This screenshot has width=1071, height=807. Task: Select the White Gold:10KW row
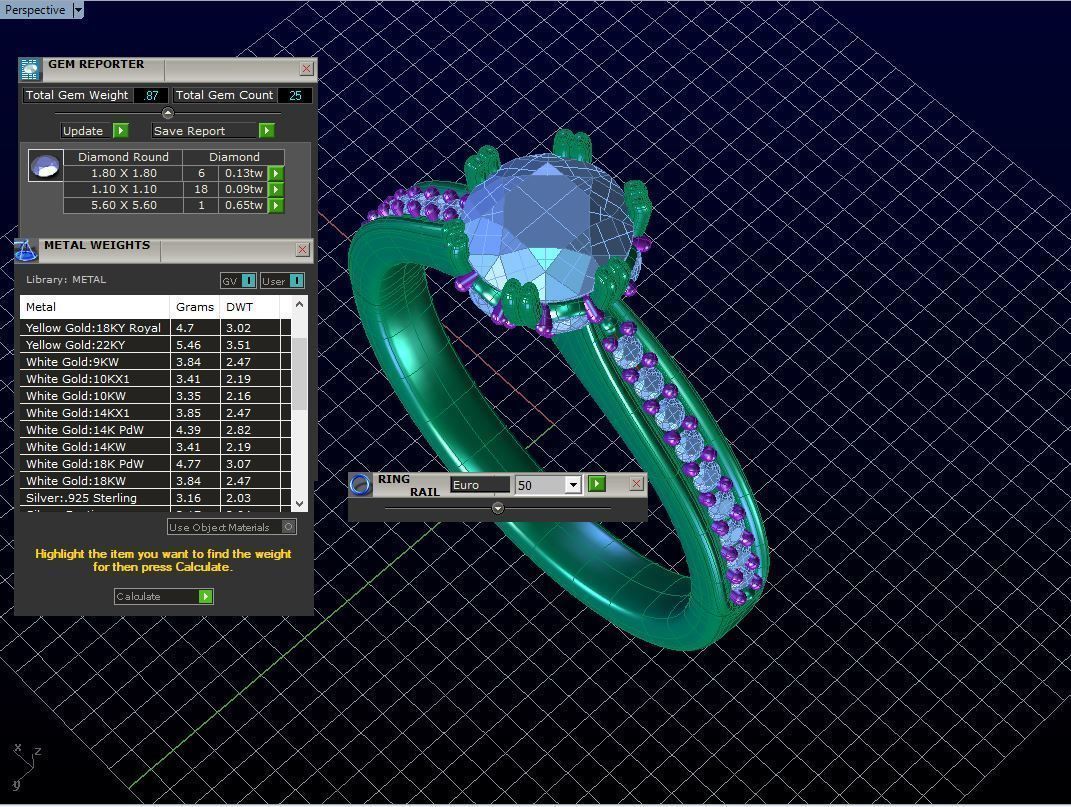[156, 396]
